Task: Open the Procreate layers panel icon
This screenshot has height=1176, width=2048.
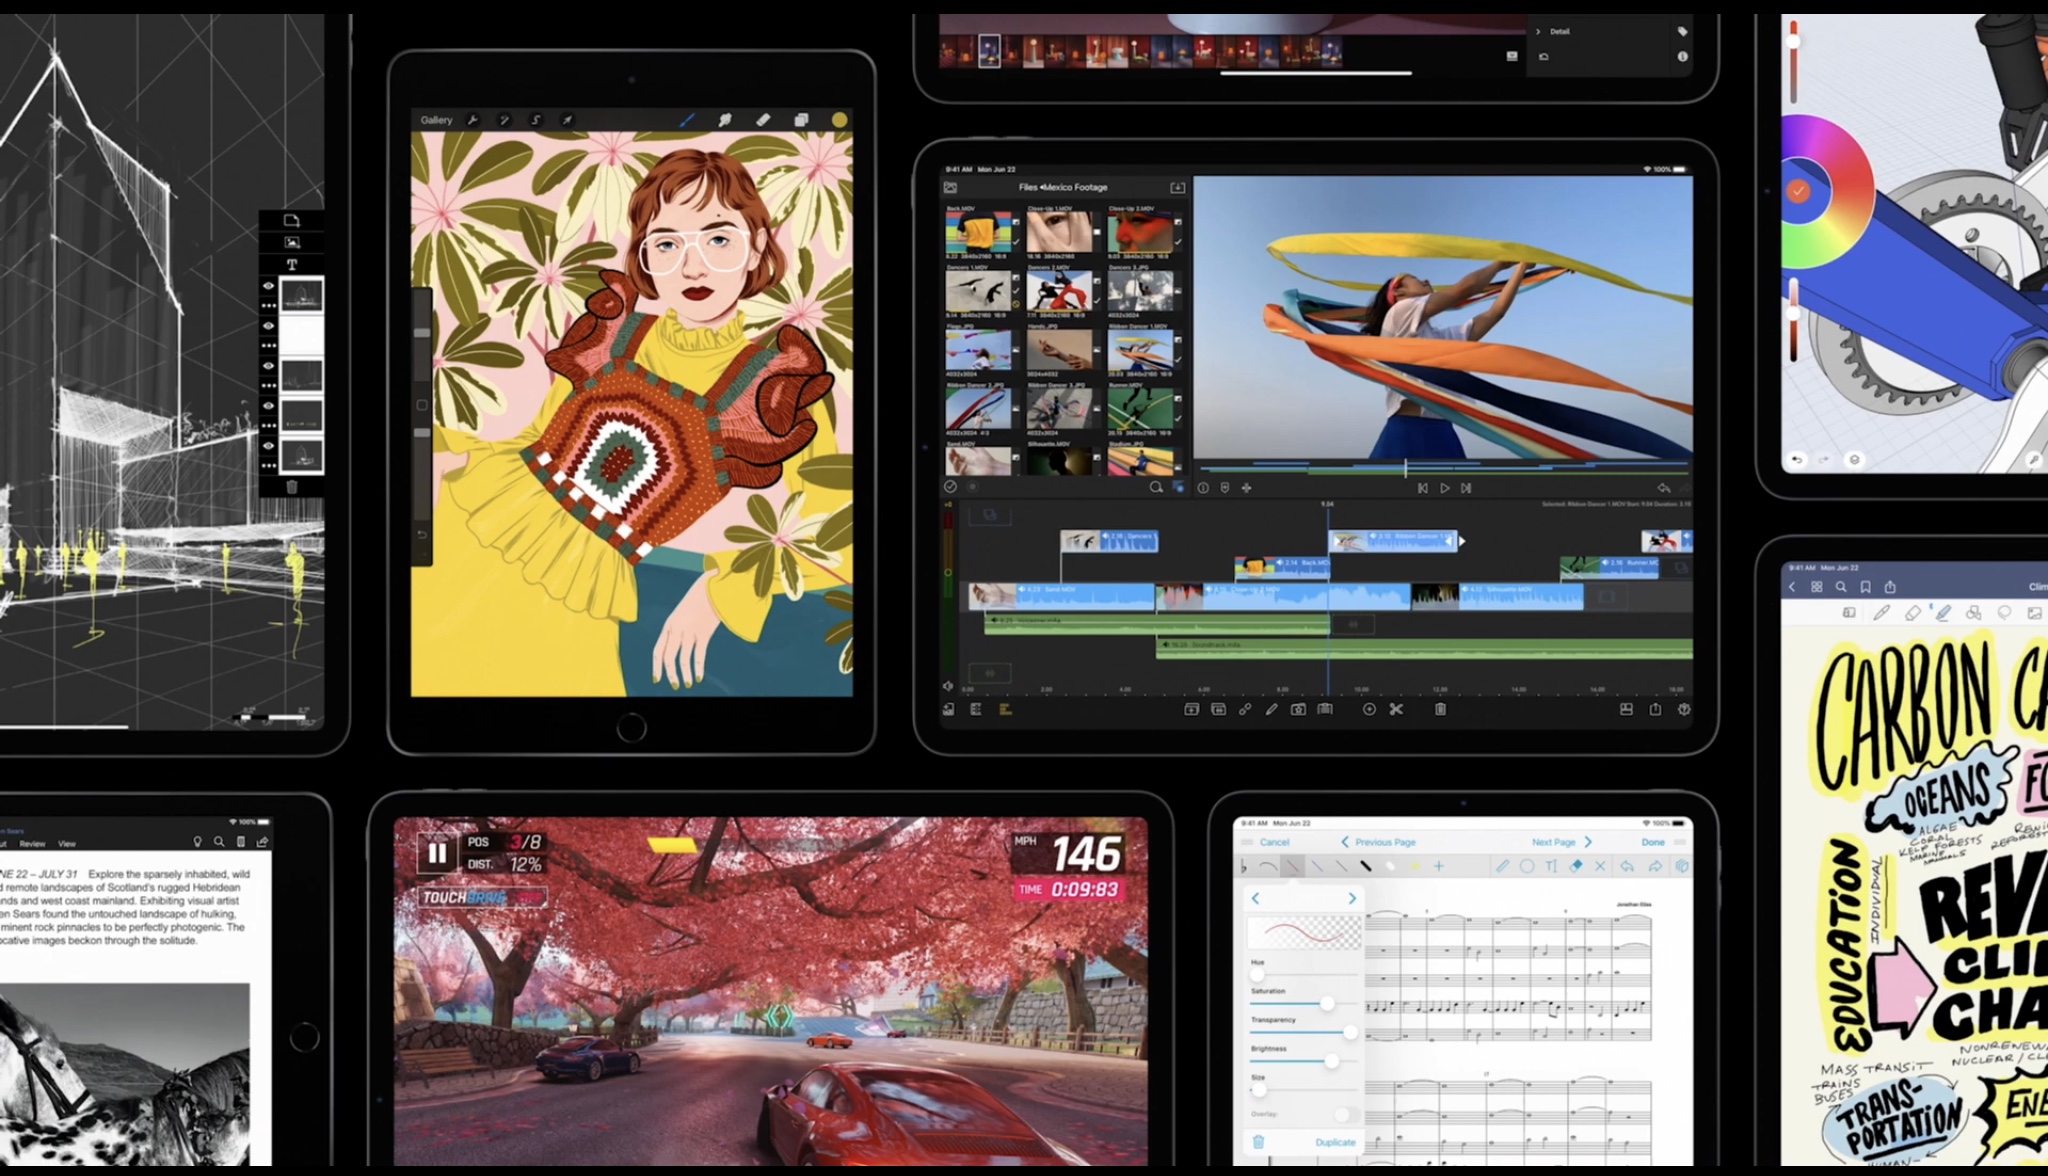Action: (x=801, y=120)
